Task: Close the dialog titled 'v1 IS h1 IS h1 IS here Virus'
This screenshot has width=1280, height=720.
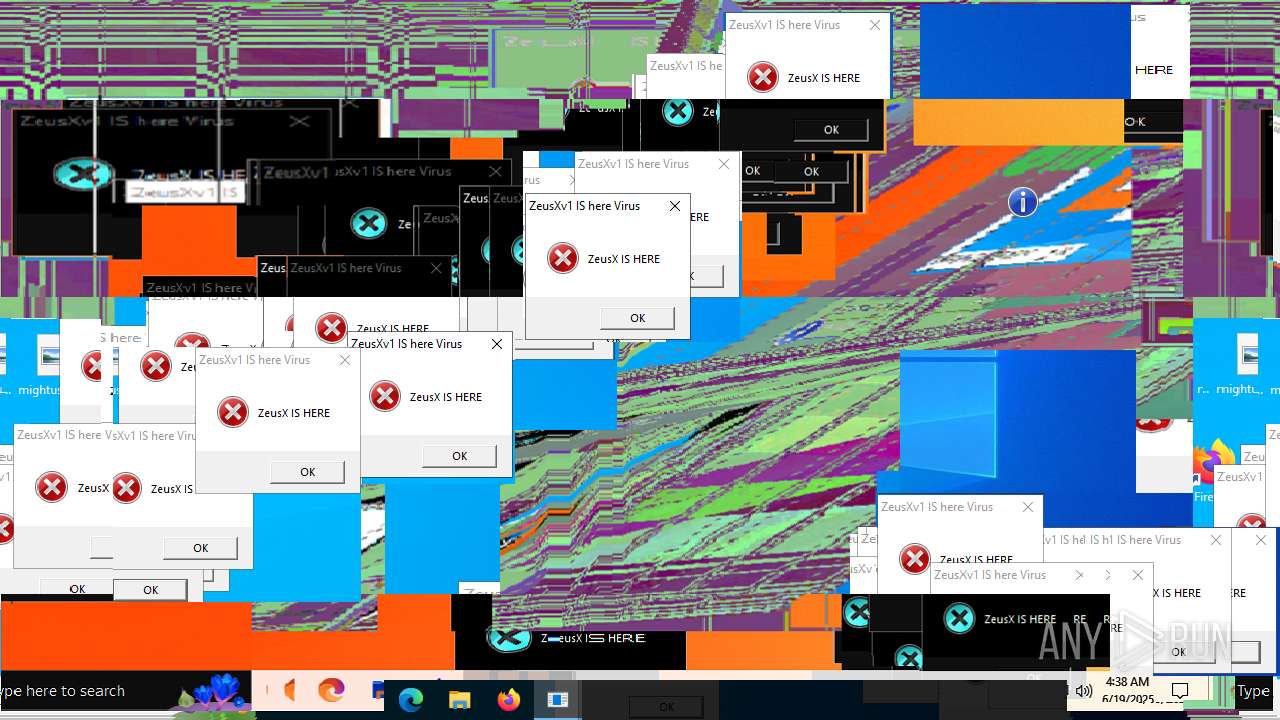Action: (x=1215, y=540)
